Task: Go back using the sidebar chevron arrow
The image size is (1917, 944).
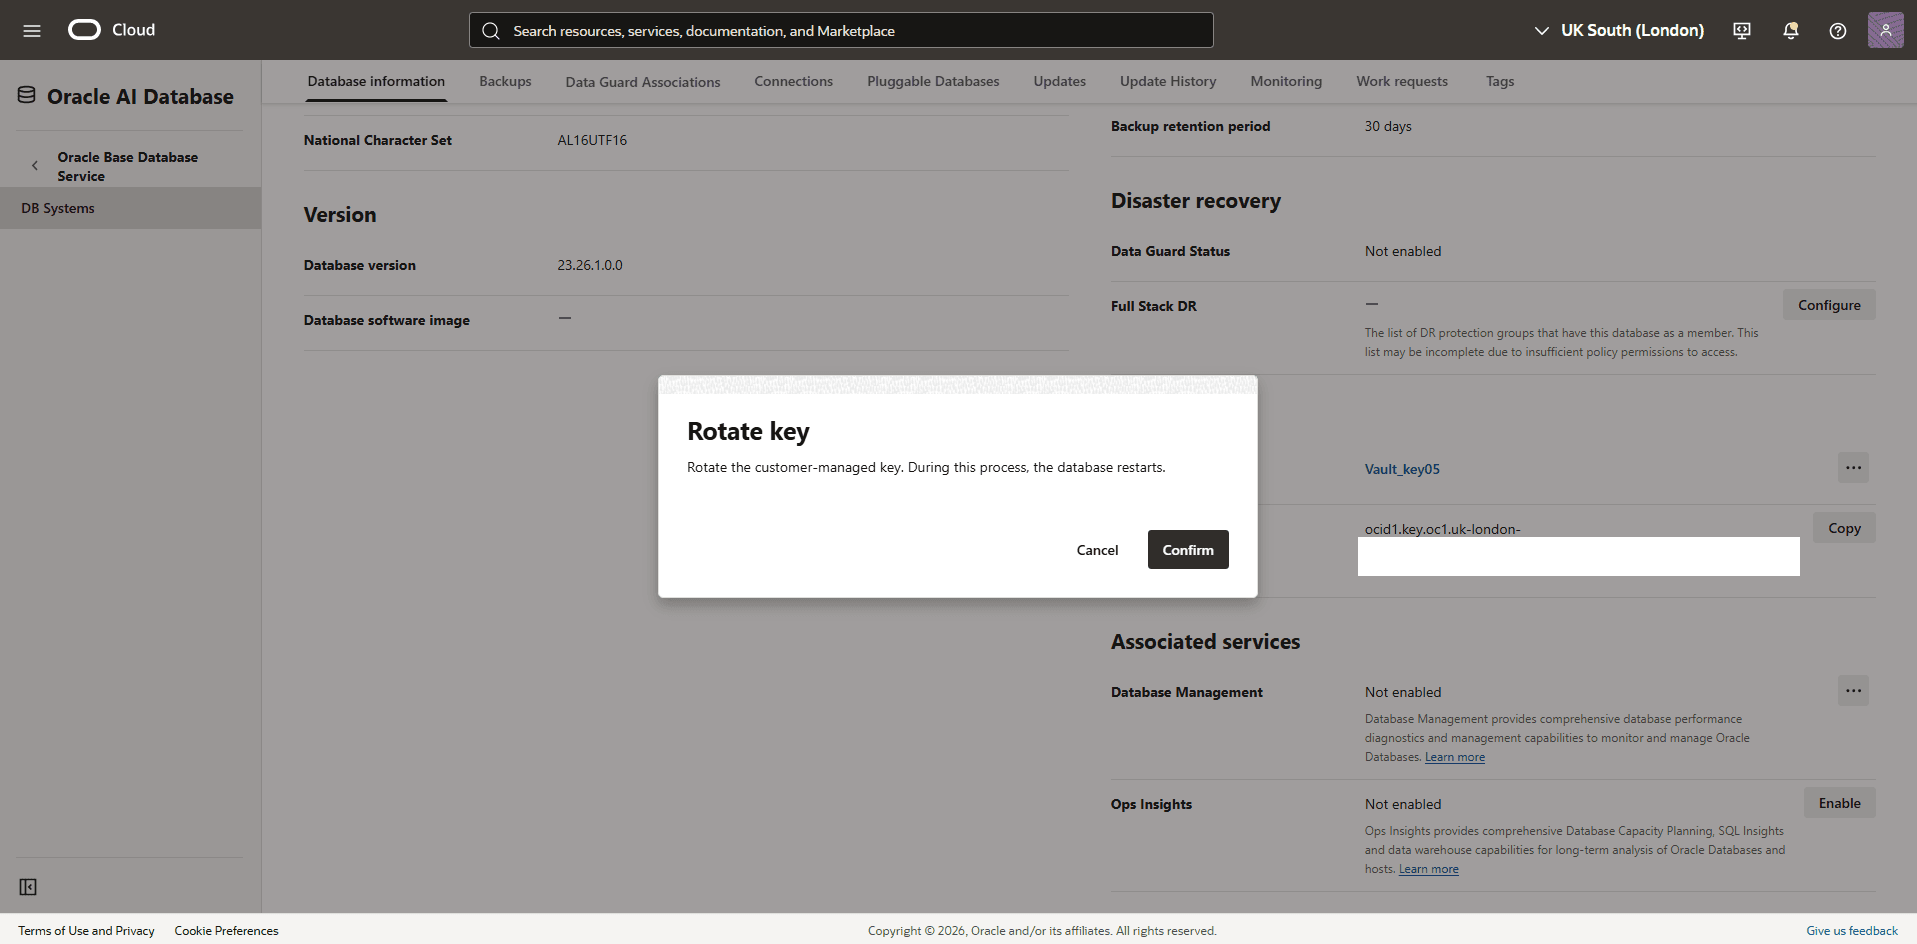Action: 35,166
